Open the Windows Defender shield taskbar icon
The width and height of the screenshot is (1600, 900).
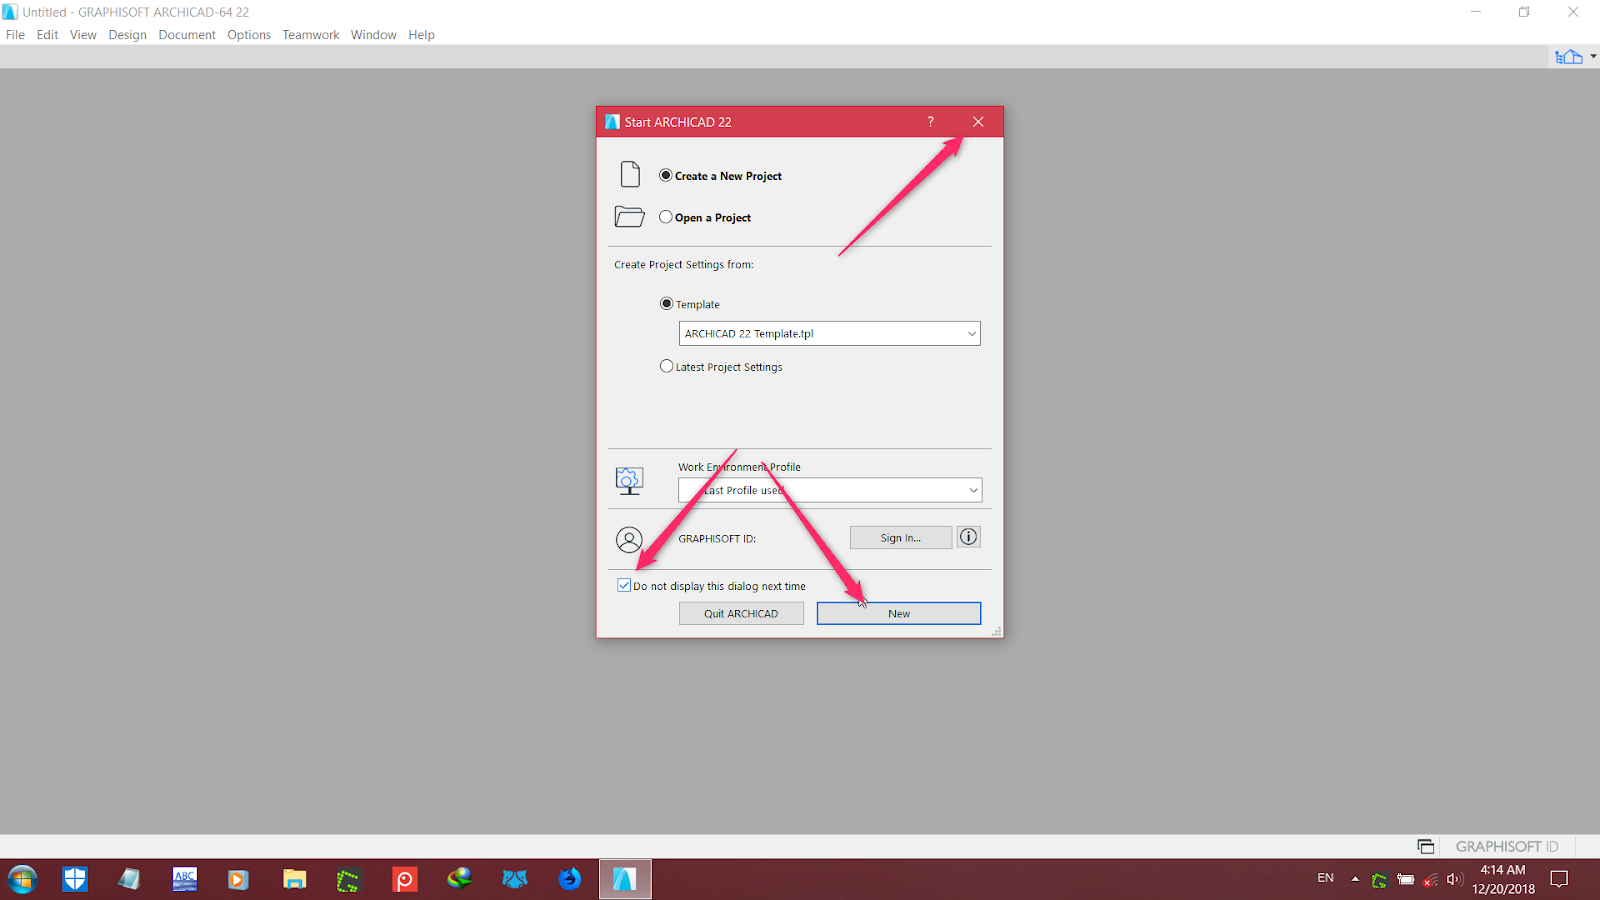click(75, 879)
